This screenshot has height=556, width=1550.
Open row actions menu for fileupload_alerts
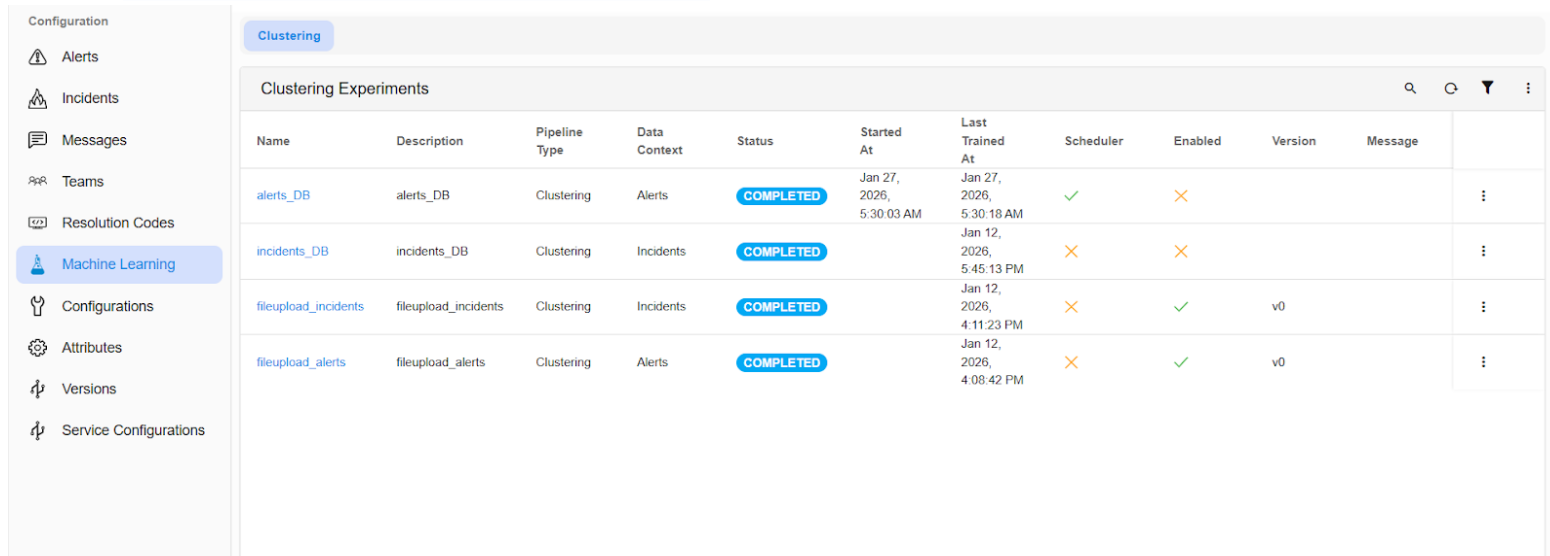[x=1483, y=362]
